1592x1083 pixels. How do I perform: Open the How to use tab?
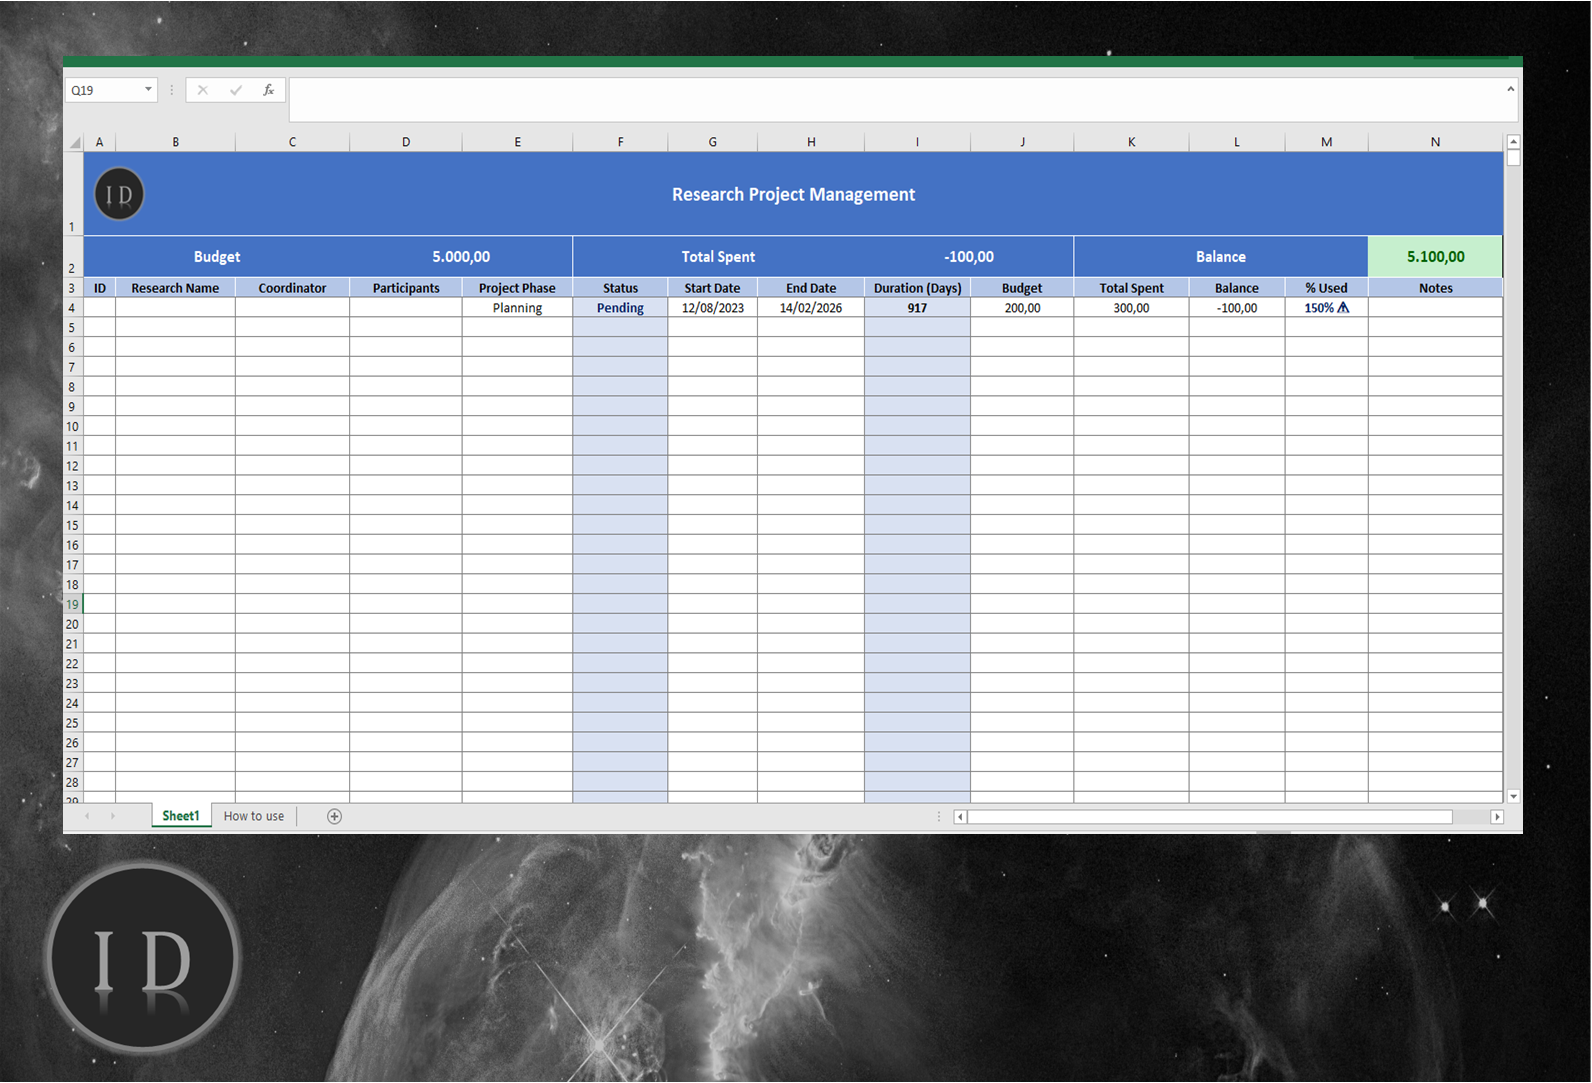point(254,816)
